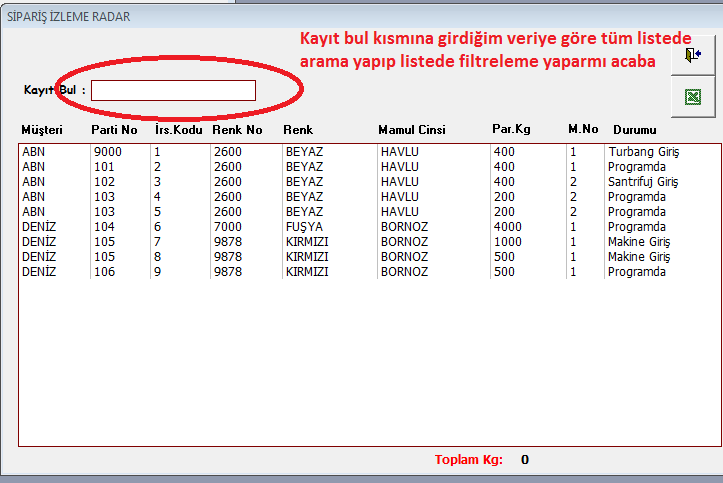This screenshot has width=723, height=483.
Task: Click the Par.Kg column header
Action: pos(511,130)
